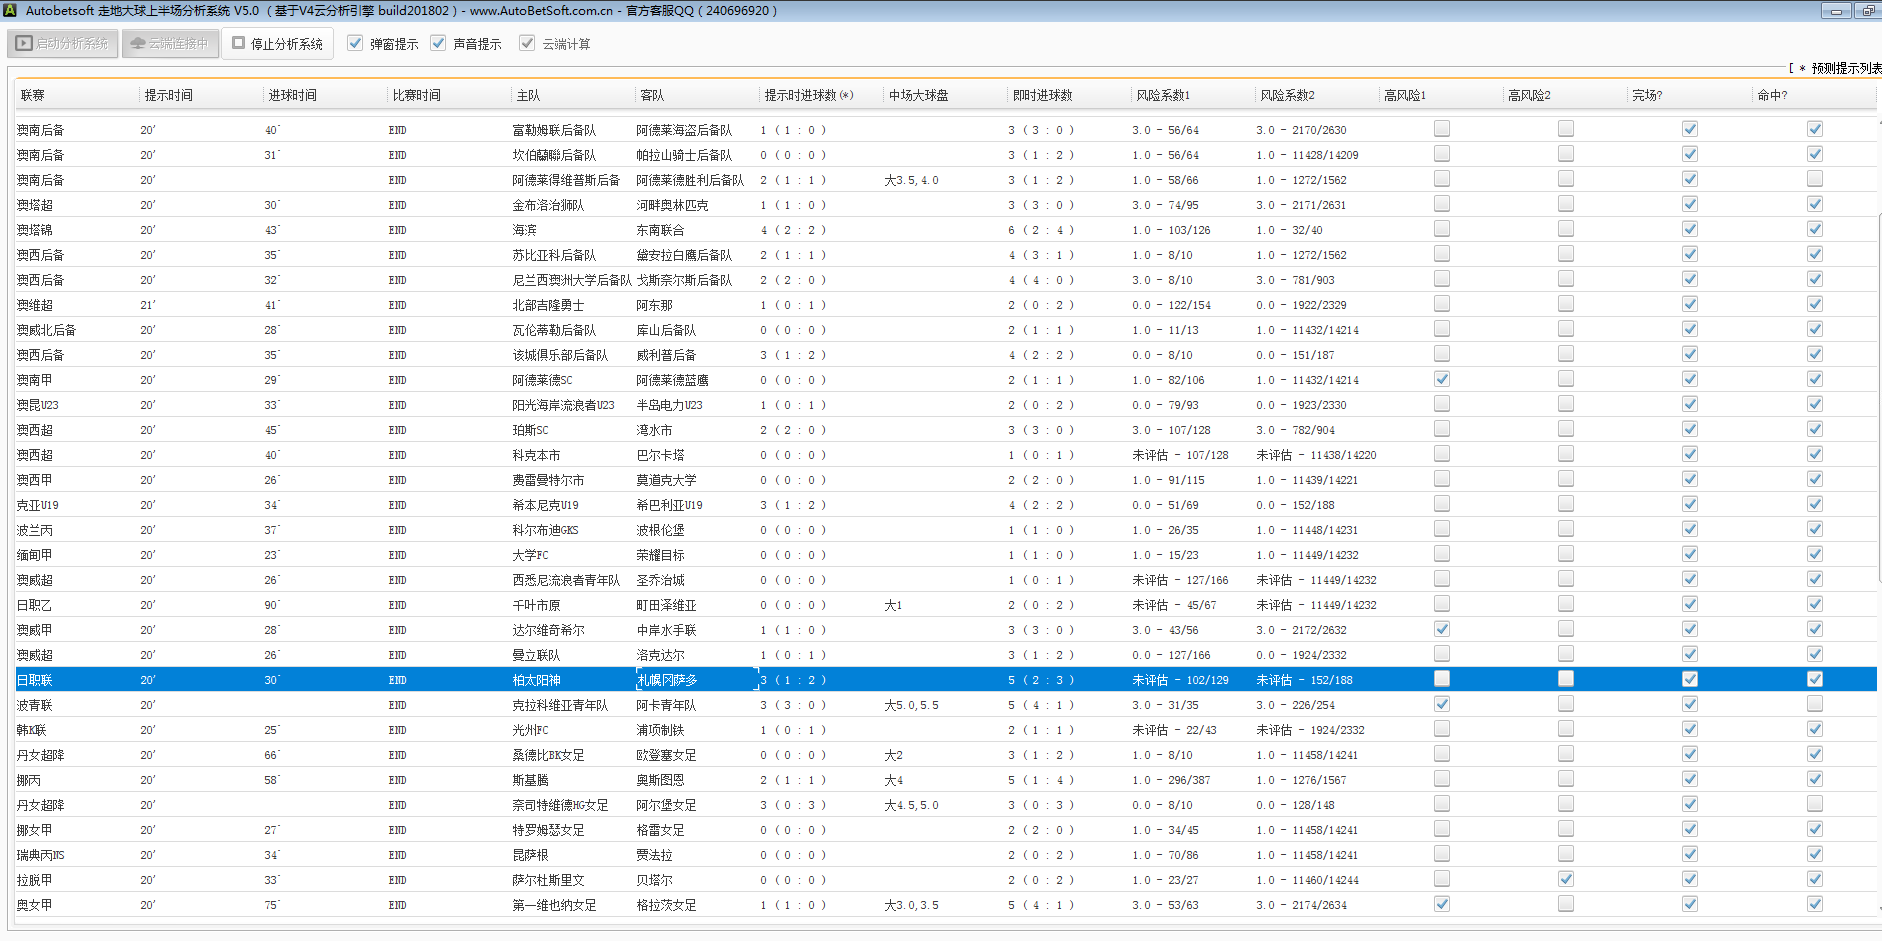Click the 预测提示列表 panel label
1882x941 pixels.
click(1844, 68)
